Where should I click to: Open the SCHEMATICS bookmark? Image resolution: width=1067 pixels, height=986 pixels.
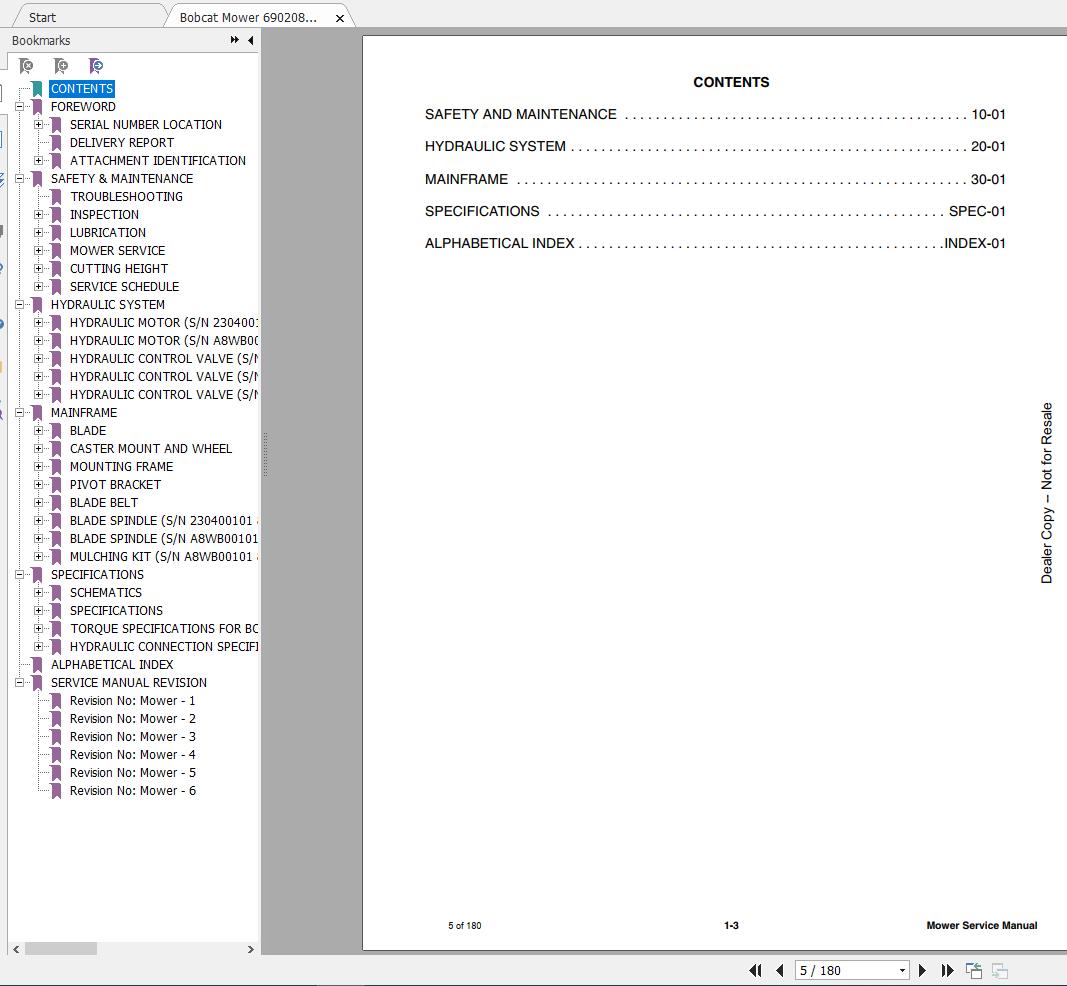[x=105, y=593]
